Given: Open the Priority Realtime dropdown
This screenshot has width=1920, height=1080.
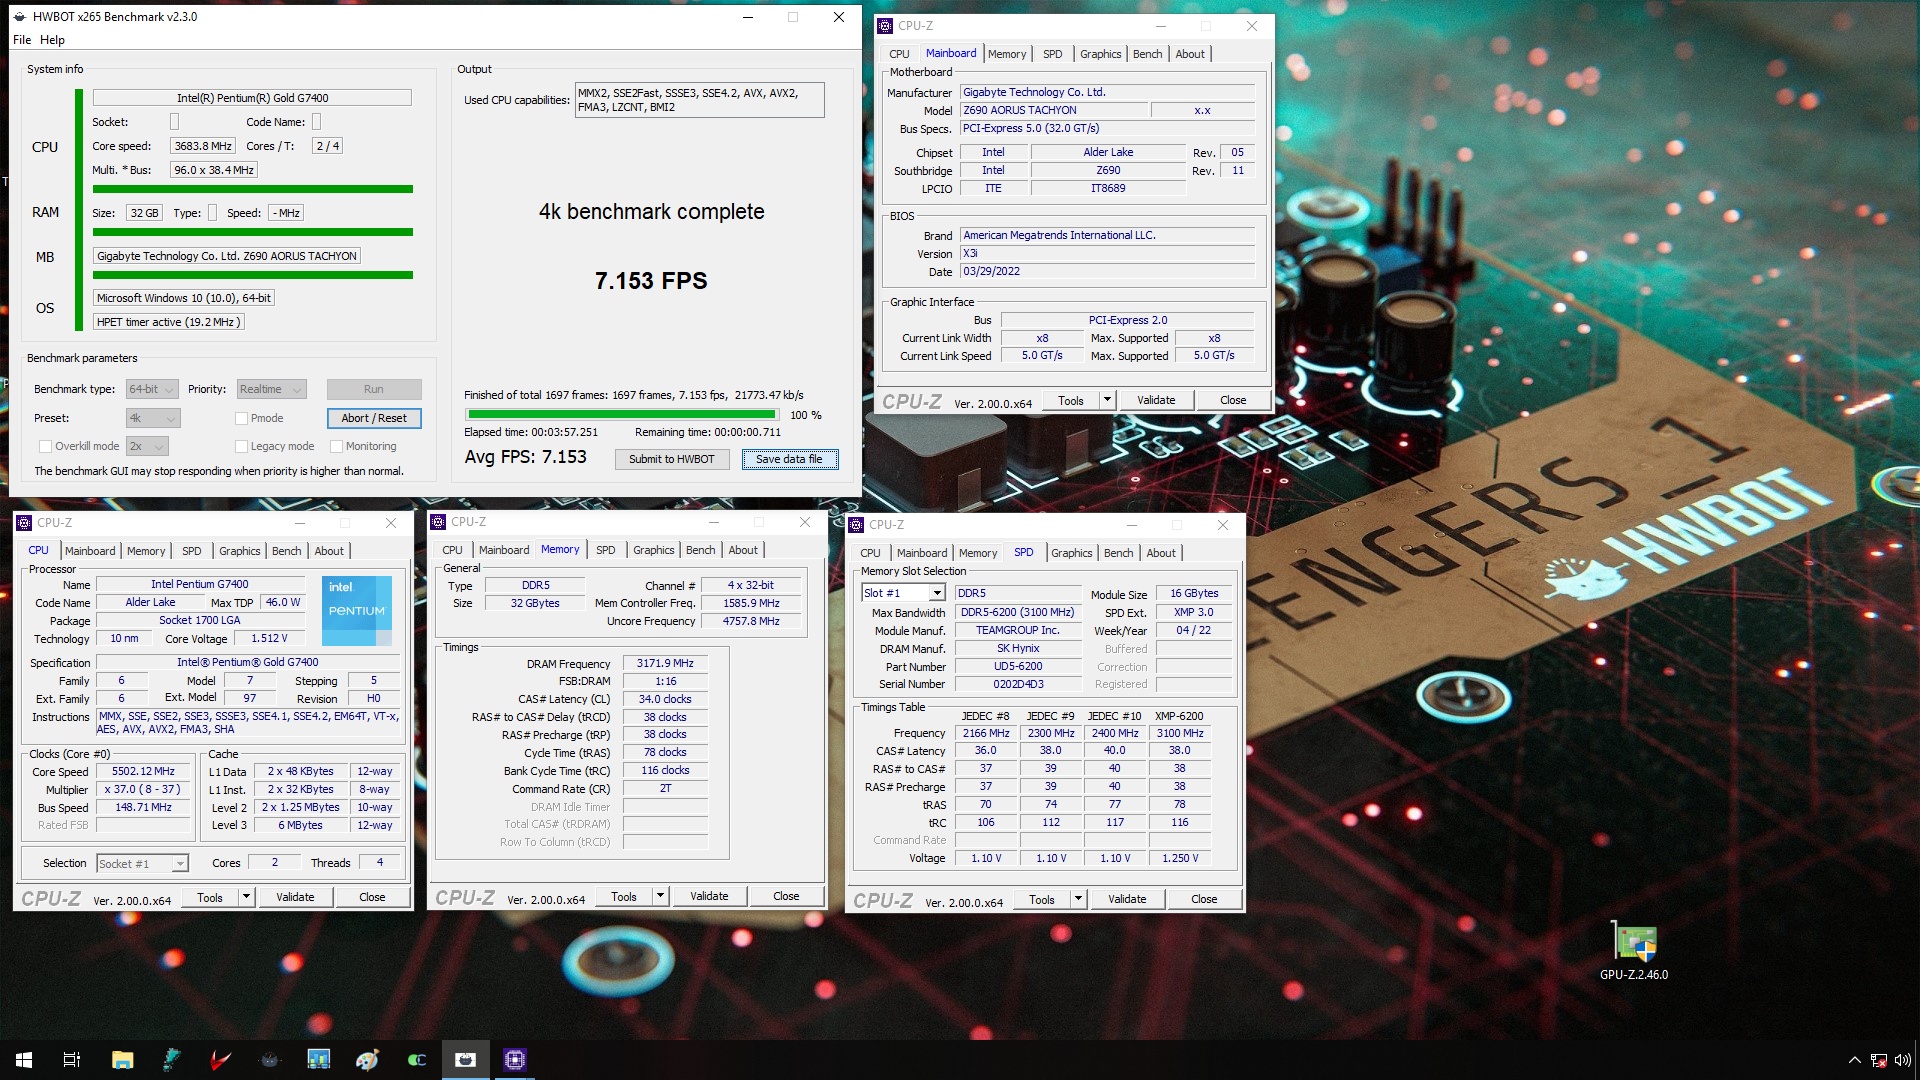Looking at the screenshot, I should (x=271, y=389).
